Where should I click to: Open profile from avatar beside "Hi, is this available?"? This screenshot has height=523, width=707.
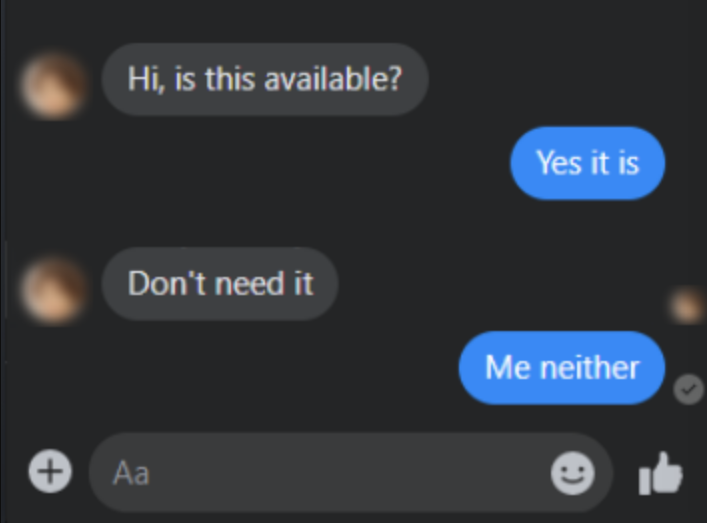pos(53,86)
